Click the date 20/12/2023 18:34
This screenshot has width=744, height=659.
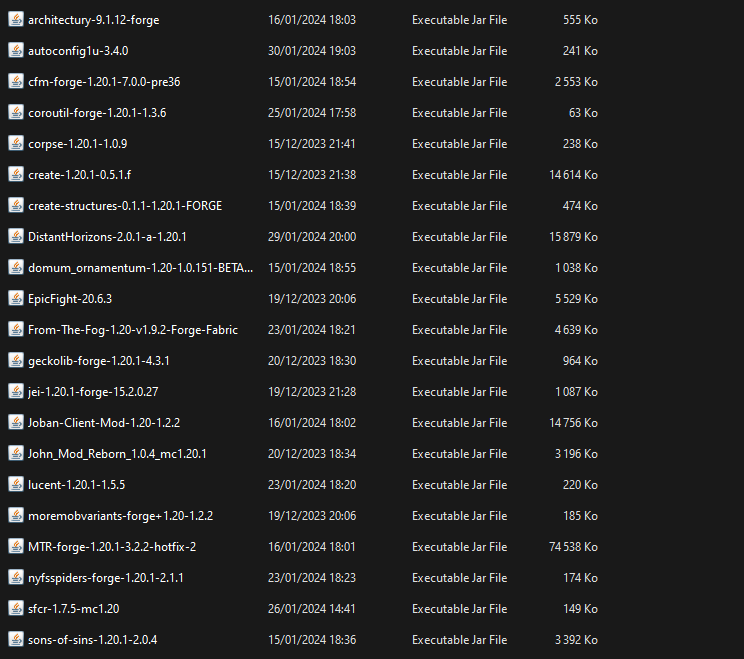tap(312, 454)
